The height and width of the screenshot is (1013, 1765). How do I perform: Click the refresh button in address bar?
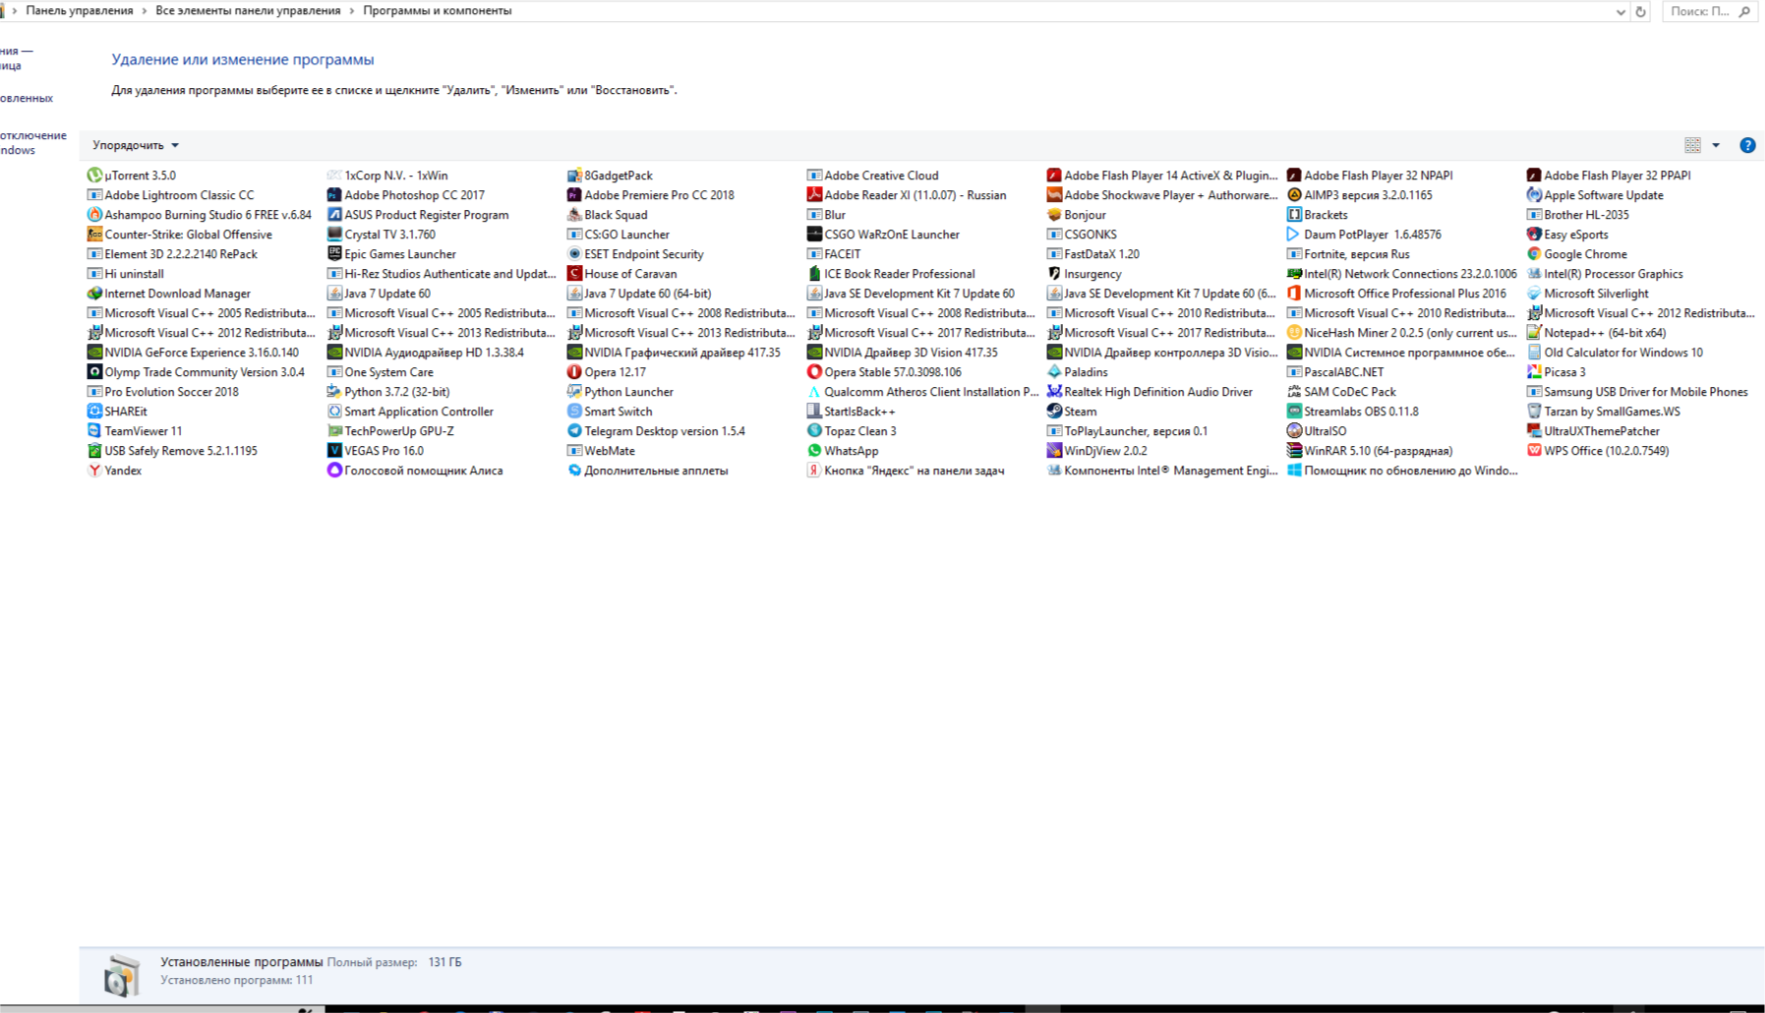(x=1641, y=12)
